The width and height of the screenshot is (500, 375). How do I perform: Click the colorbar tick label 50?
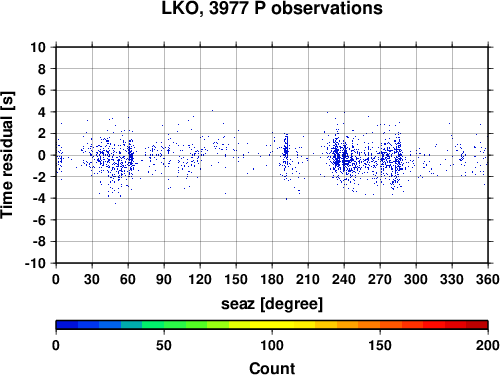164,345
